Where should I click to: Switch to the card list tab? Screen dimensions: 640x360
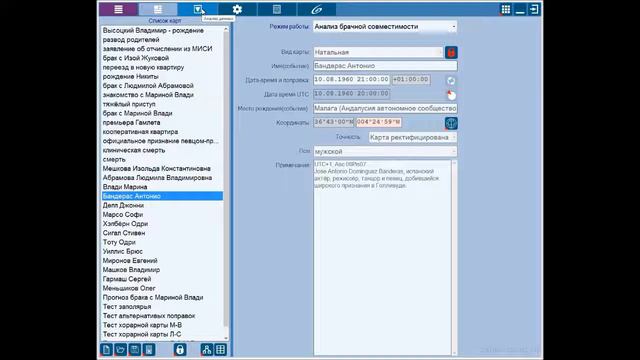(x=158, y=9)
